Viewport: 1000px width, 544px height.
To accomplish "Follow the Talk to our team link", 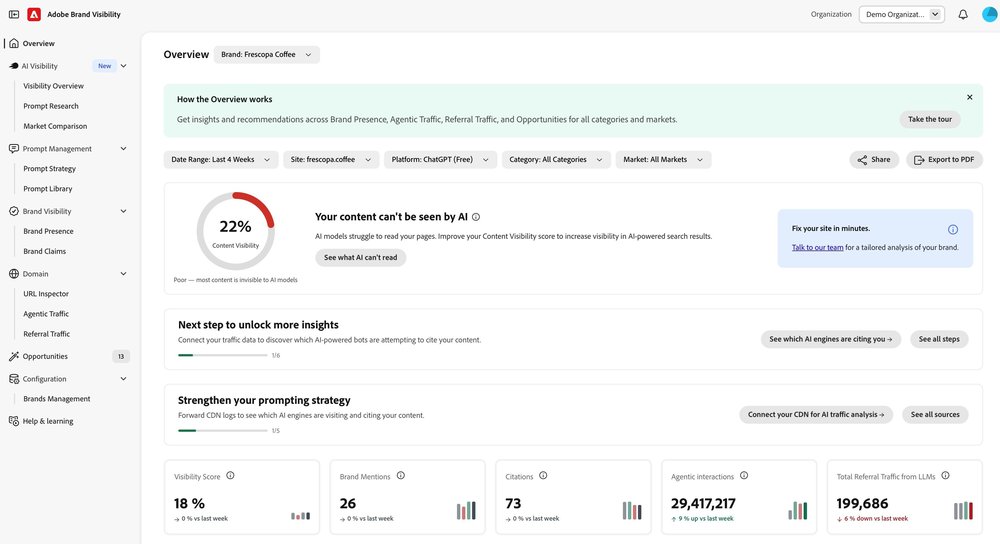I will [818, 247].
